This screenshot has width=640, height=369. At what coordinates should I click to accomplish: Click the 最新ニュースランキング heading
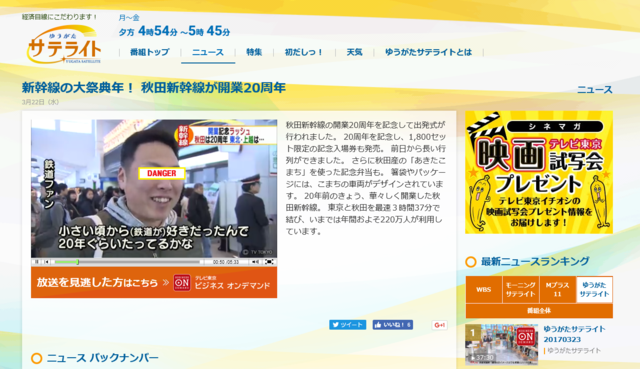click(535, 261)
